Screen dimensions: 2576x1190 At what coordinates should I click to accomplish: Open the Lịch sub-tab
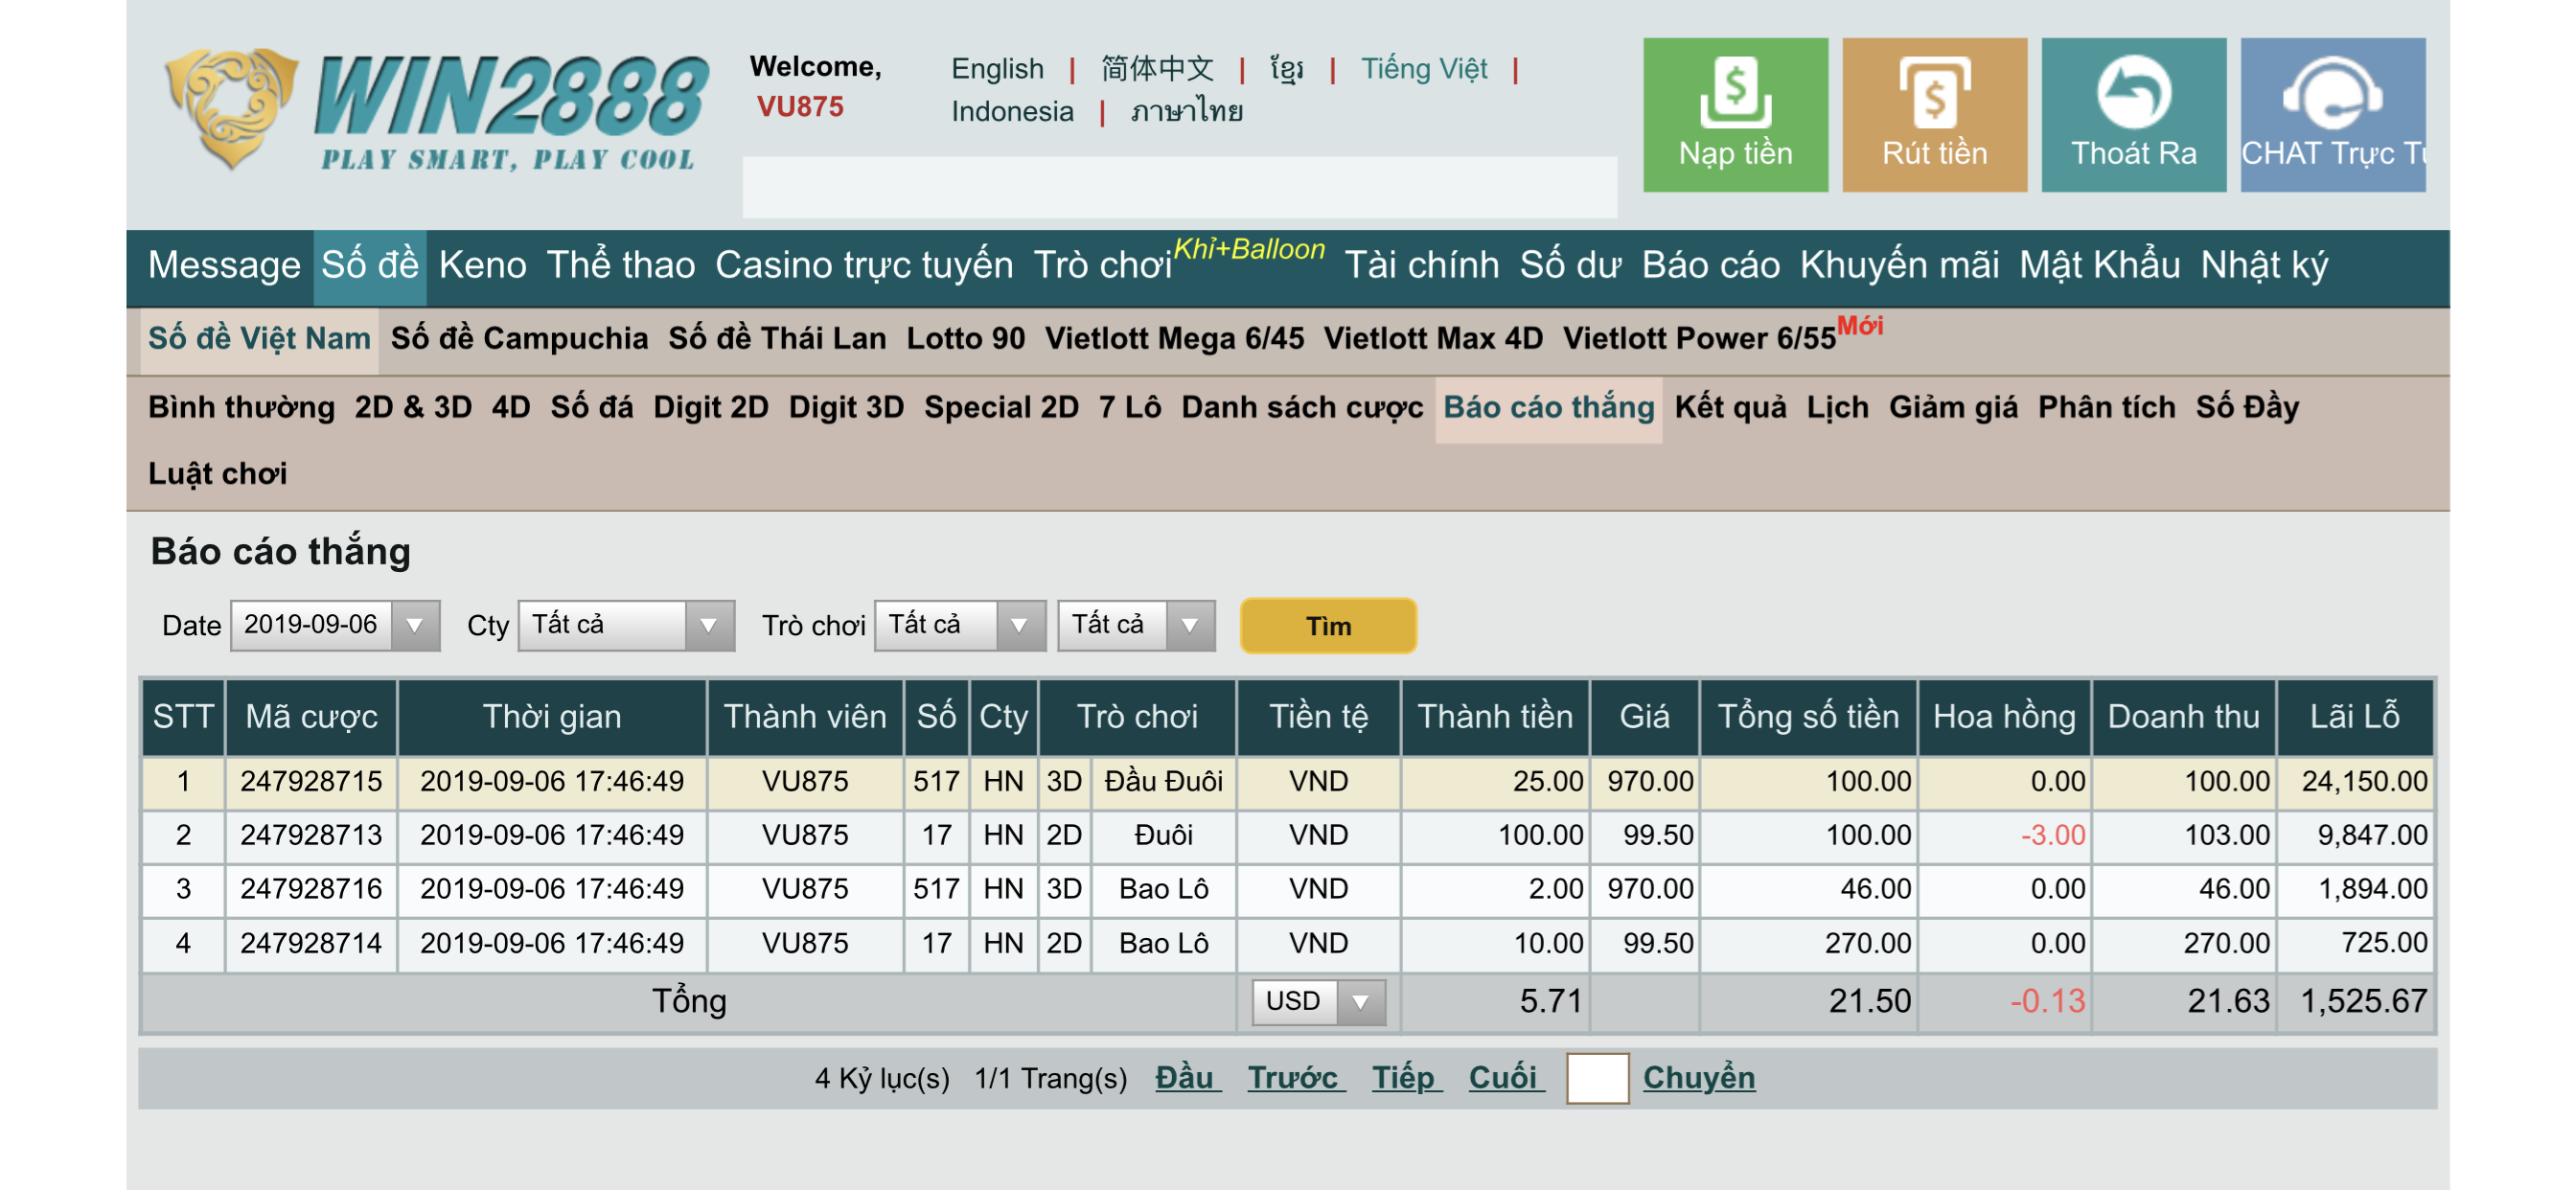coord(1837,408)
